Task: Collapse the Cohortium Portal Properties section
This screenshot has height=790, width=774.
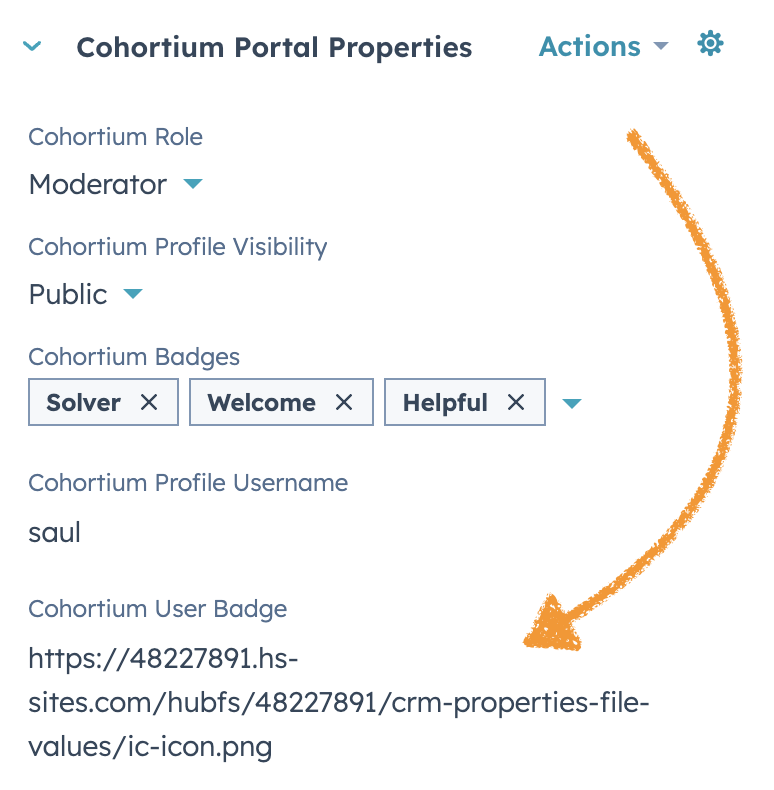Action: pyautogui.click(x=32, y=46)
